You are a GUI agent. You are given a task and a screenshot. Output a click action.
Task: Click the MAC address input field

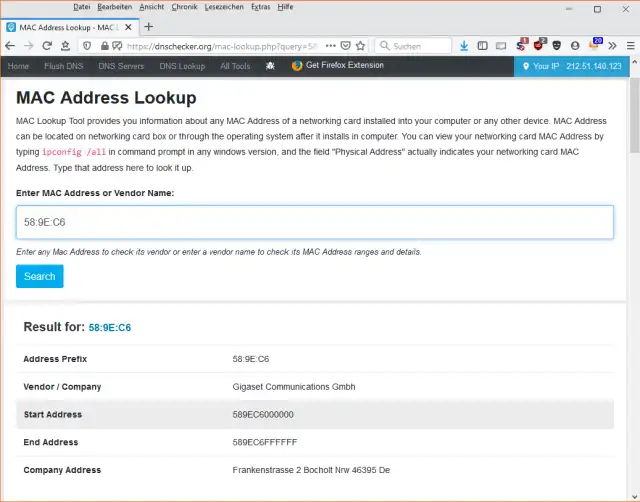pos(315,222)
